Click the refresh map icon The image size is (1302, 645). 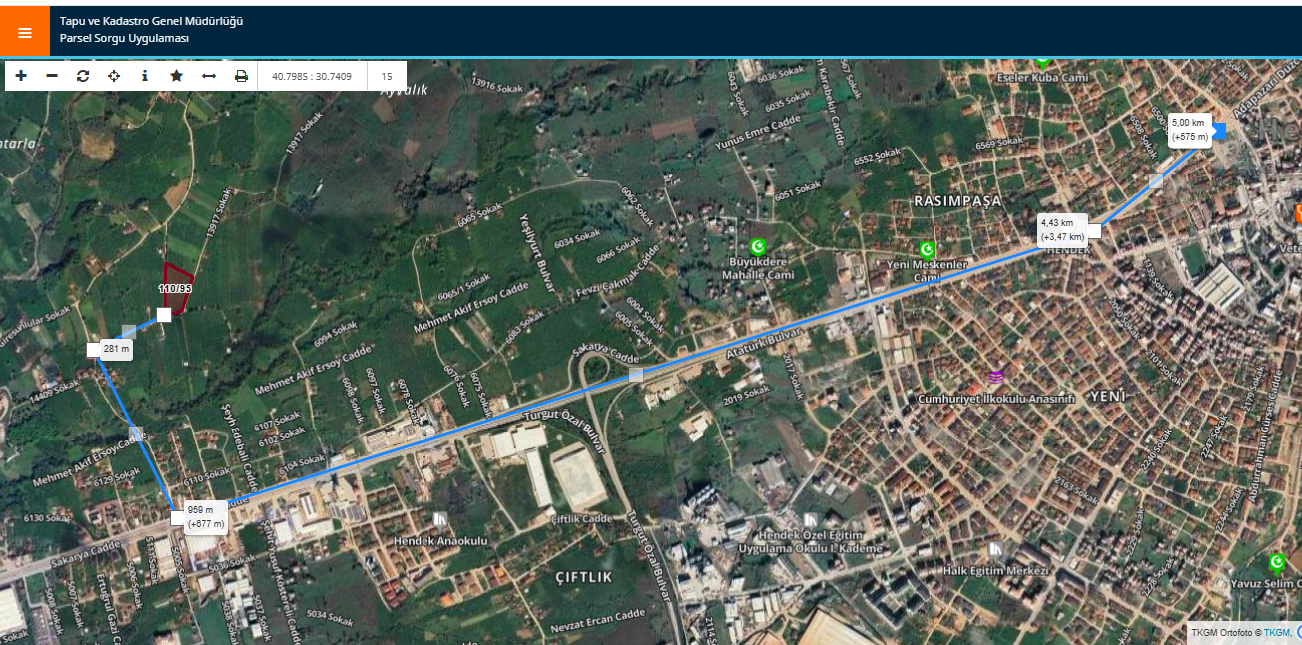pyautogui.click(x=83, y=76)
